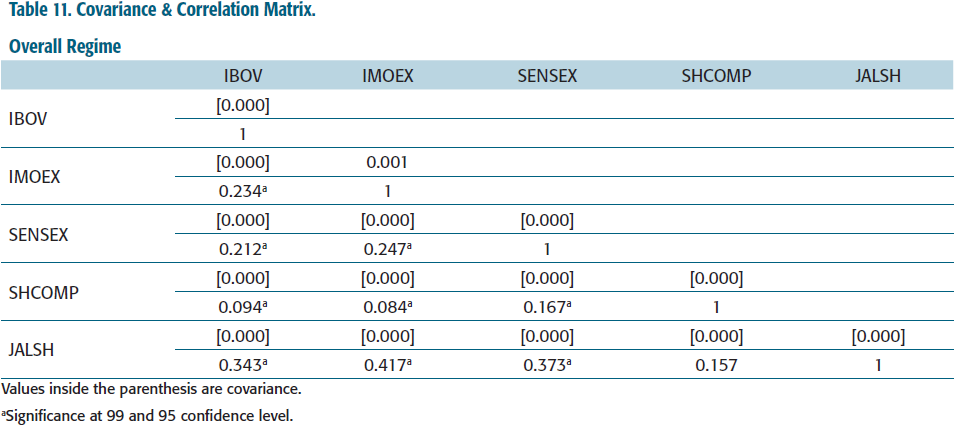Click the 0.373 correlation cell
Viewport: 954px width, 425px height.
click(x=547, y=365)
